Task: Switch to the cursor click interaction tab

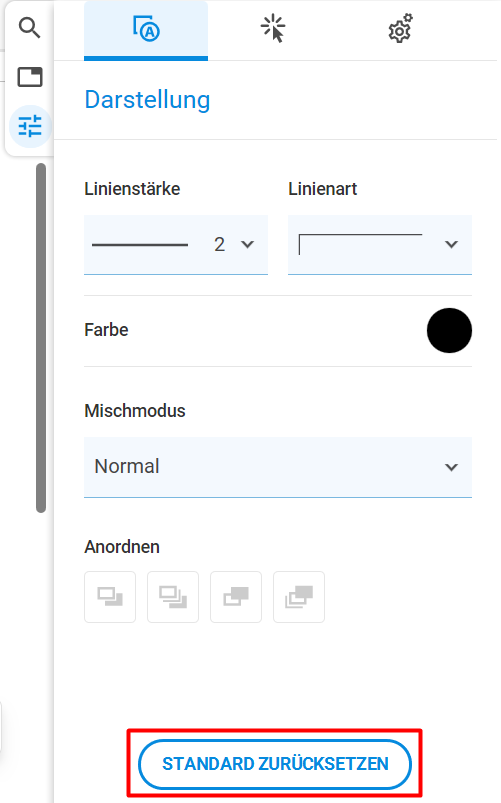Action: (x=273, y=29)
